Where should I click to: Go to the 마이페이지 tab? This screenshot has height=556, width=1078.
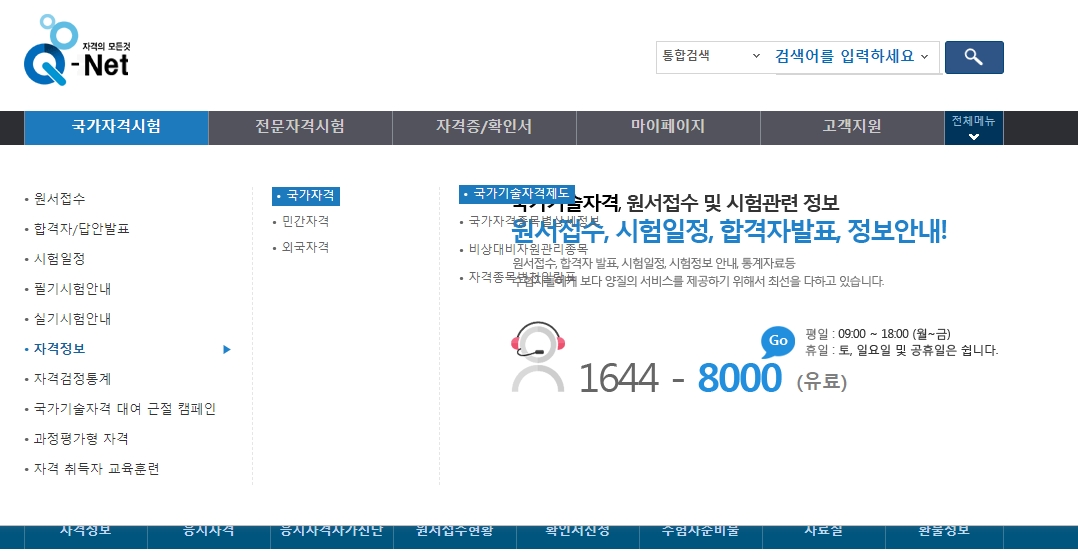click(668, 127)
